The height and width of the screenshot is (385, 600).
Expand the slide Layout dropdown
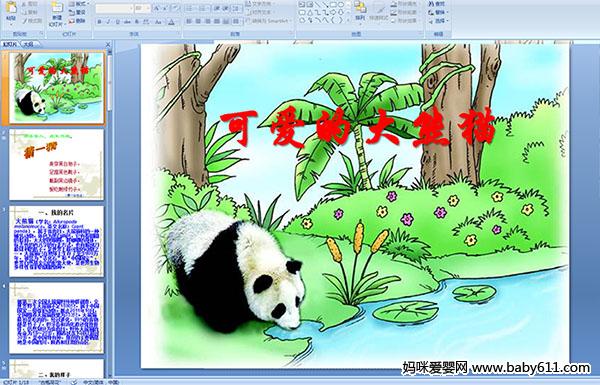coord(79,4)
